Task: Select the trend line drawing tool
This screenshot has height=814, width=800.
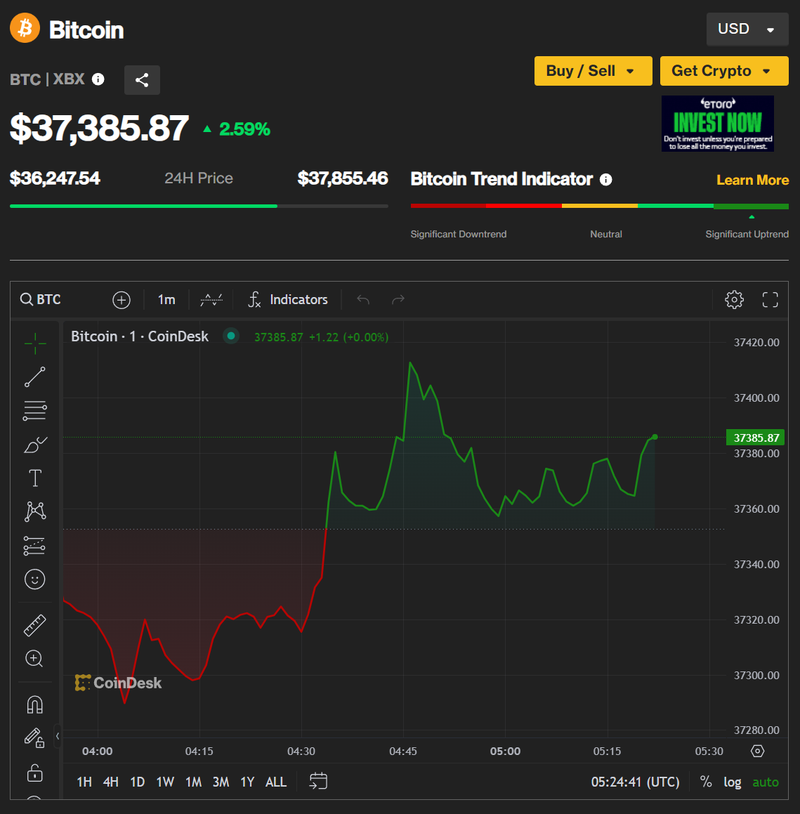Action: click(x=35, y=377)
